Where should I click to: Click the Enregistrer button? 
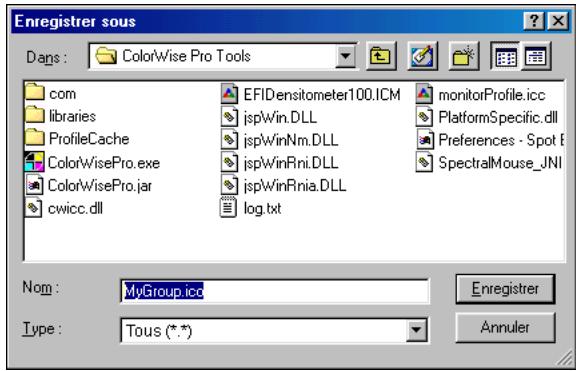[505, 289]
